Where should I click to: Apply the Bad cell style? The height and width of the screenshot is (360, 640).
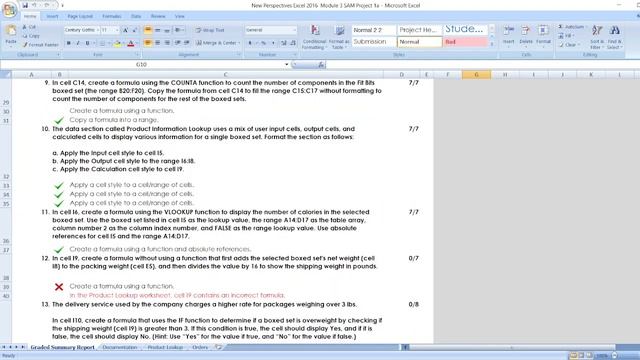pos(465,42)
